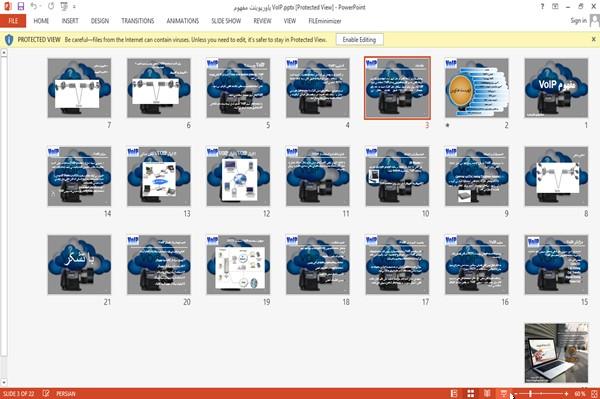Select slide 8 thumbnail

pos(556,176)
